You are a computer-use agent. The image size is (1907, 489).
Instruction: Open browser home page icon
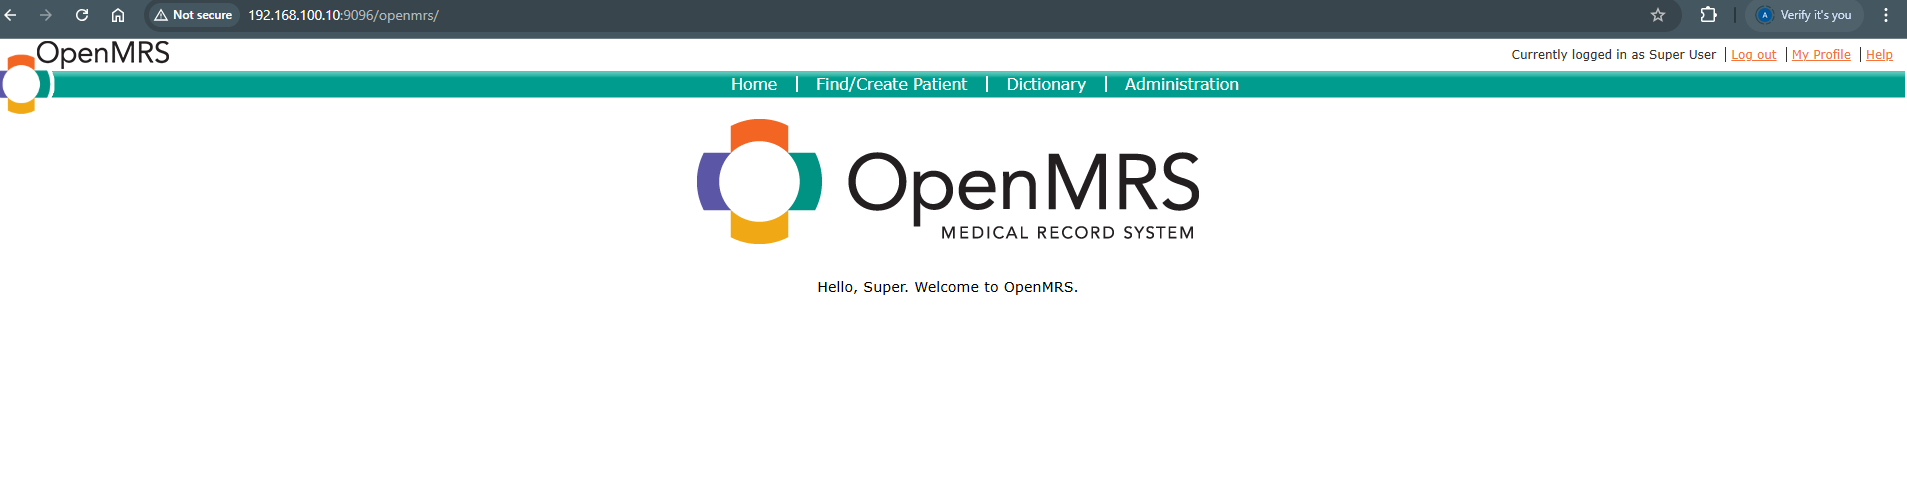118,15
